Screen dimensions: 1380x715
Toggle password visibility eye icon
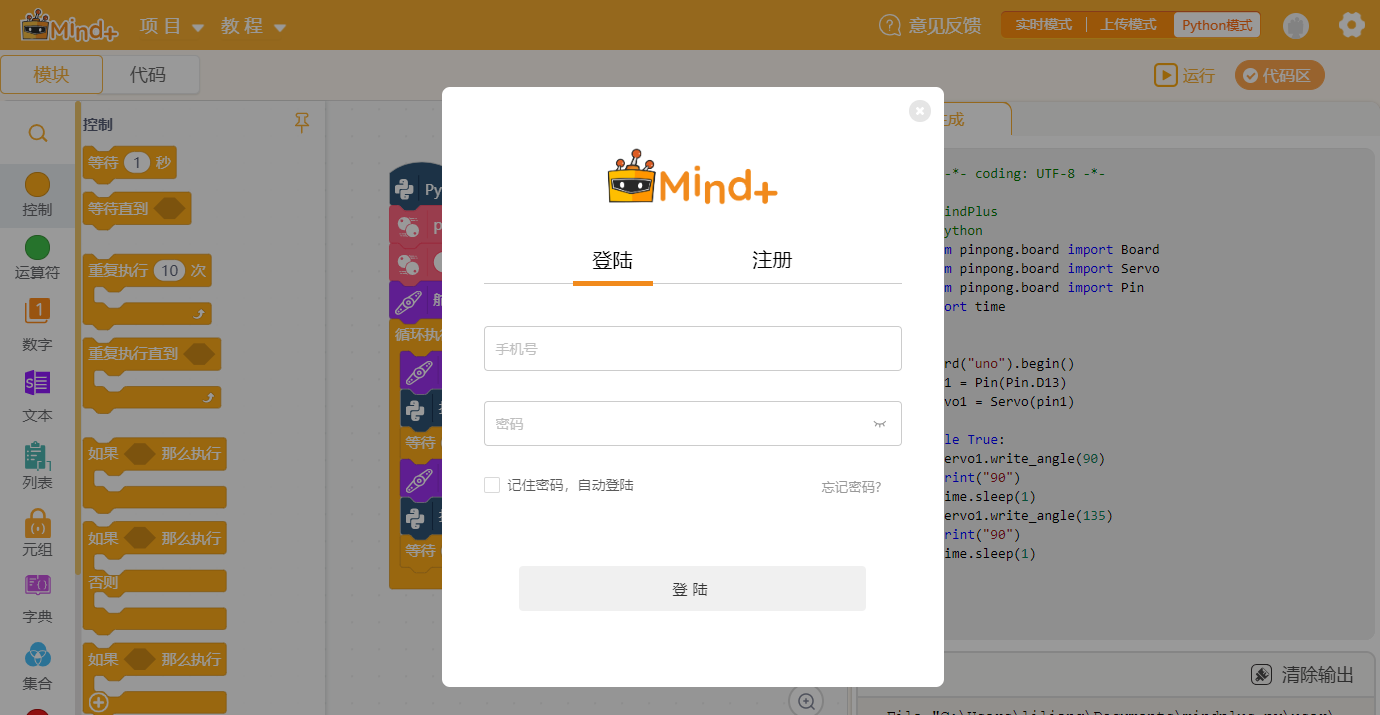(x=880, y=424)
